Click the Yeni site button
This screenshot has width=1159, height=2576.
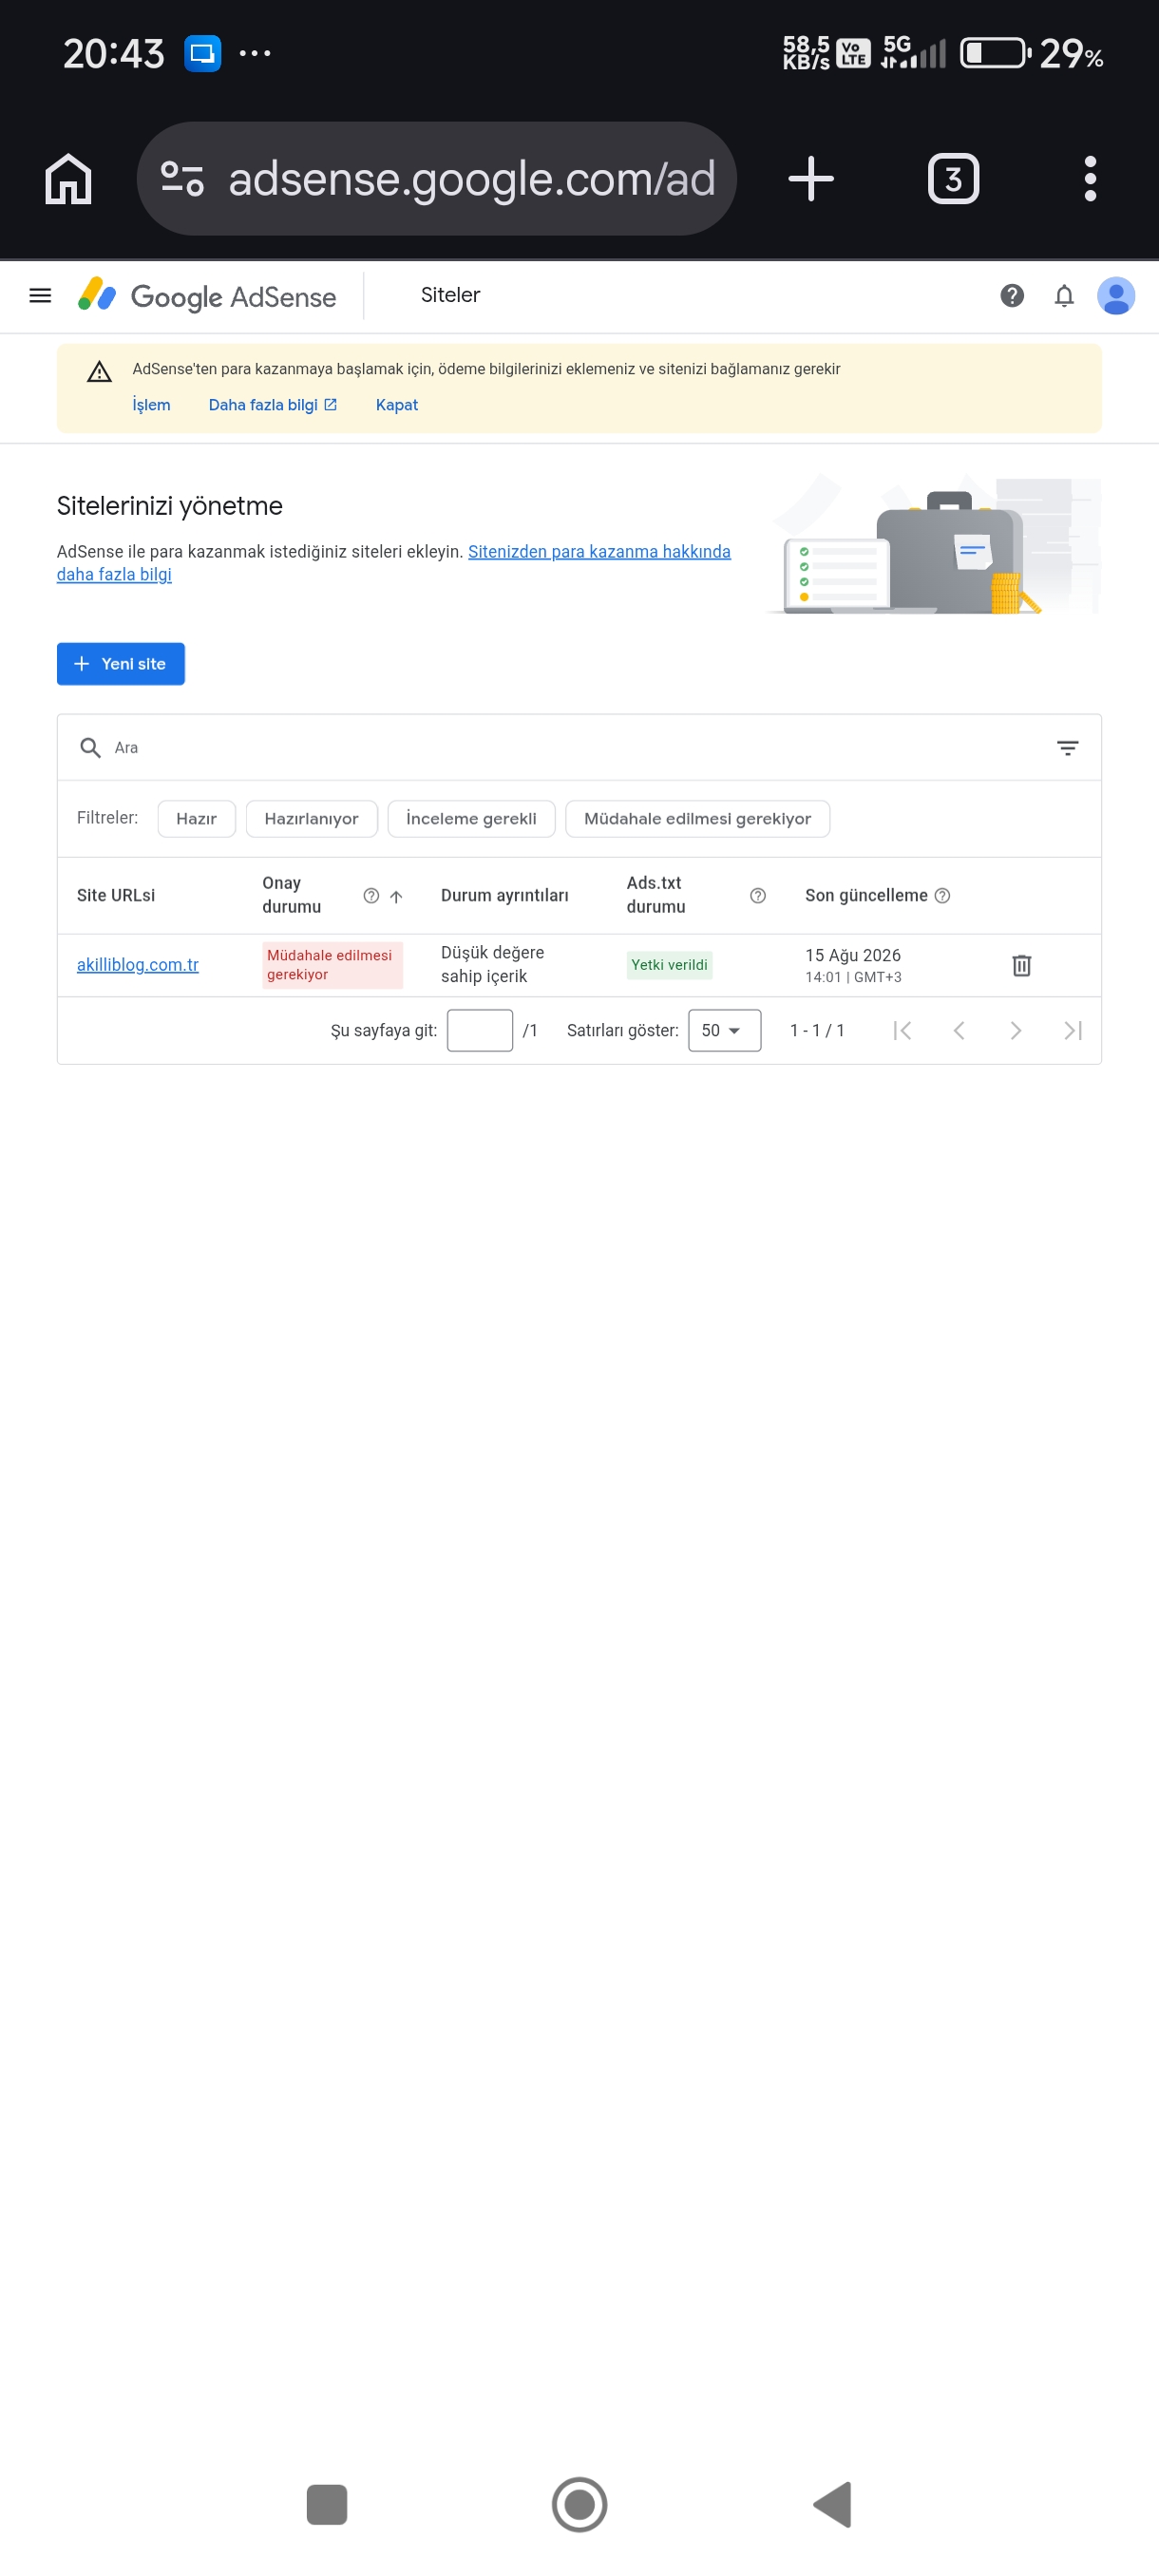point(121,664)
